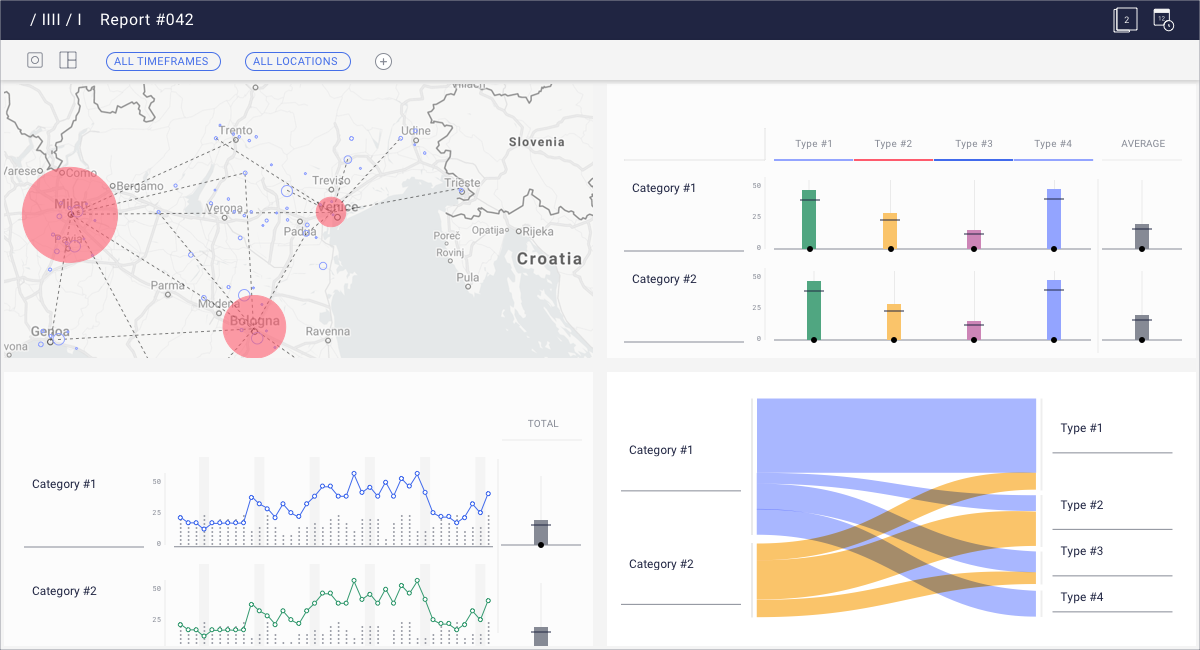Switch to the grid layout icon
This screenshot has height=650, width=1200.
(x=68, y=60)
